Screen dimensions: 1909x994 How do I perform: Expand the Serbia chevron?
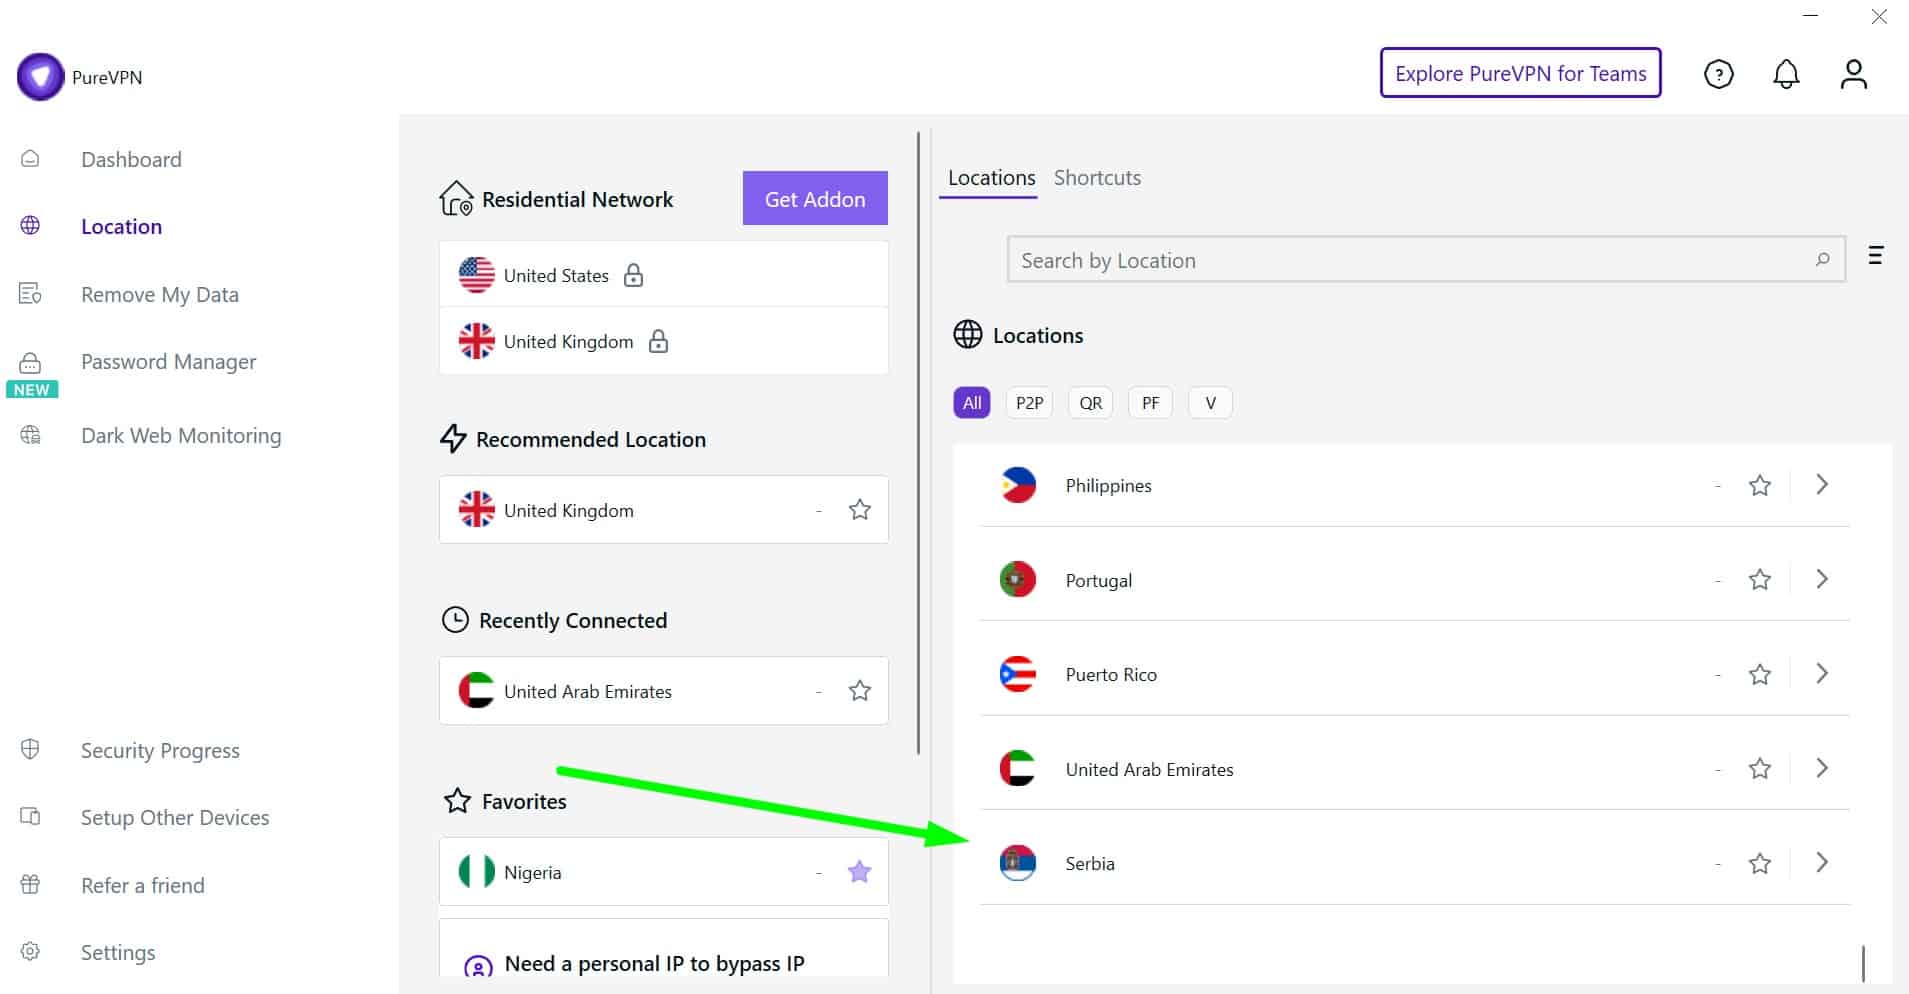pos(1822,862)
